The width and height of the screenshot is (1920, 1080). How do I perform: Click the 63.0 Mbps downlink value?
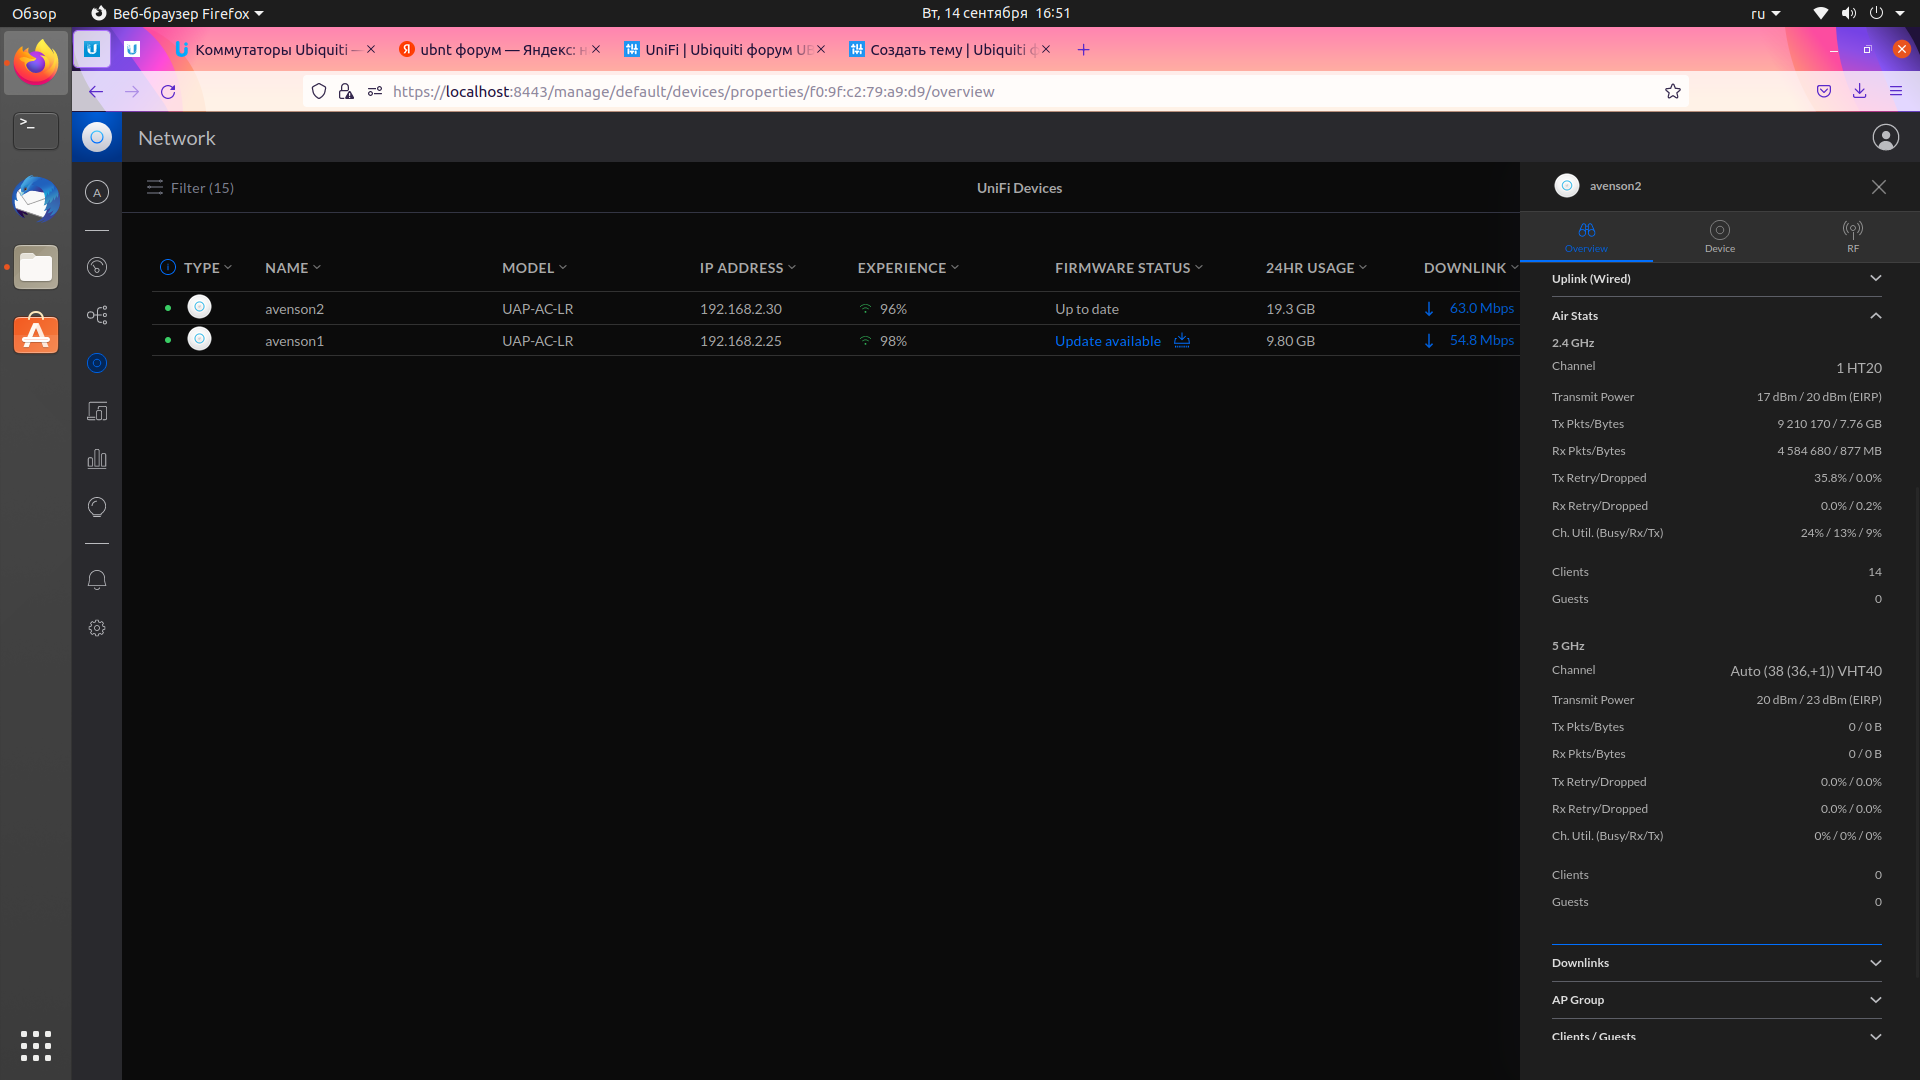pyautogui.click(x=1482, y=308)
